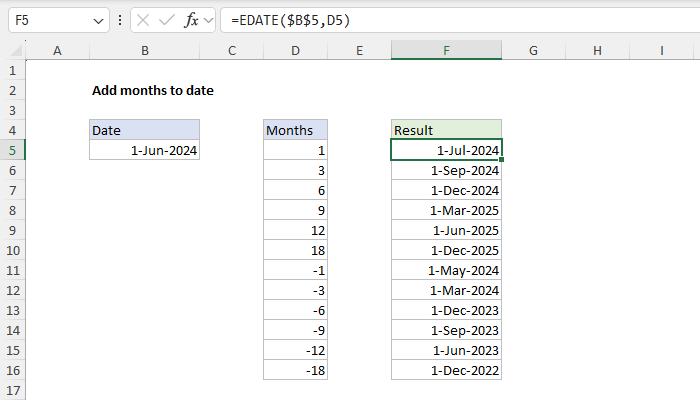Image resolution: width=700 pixels, height=400 pixels.
Task: Select Result cell 1-Jul-2024
Action: [x=446, y=150]
